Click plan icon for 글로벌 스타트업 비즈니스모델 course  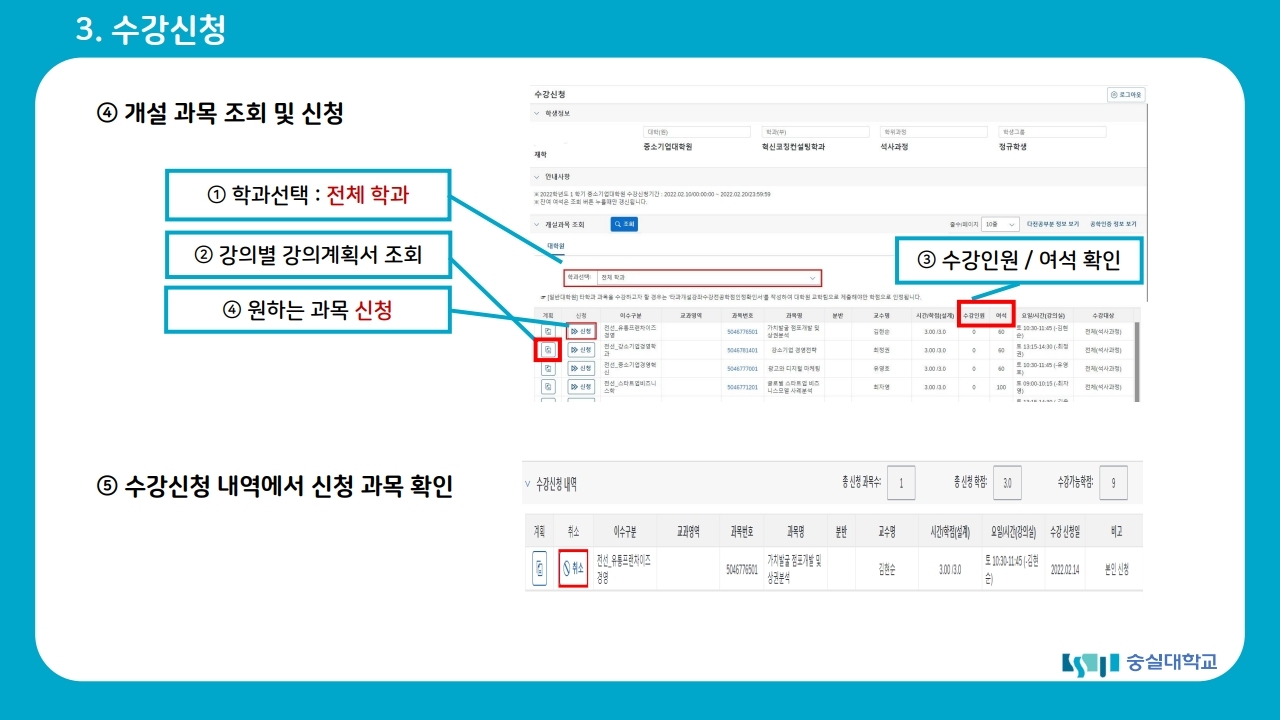click(549, 386)
